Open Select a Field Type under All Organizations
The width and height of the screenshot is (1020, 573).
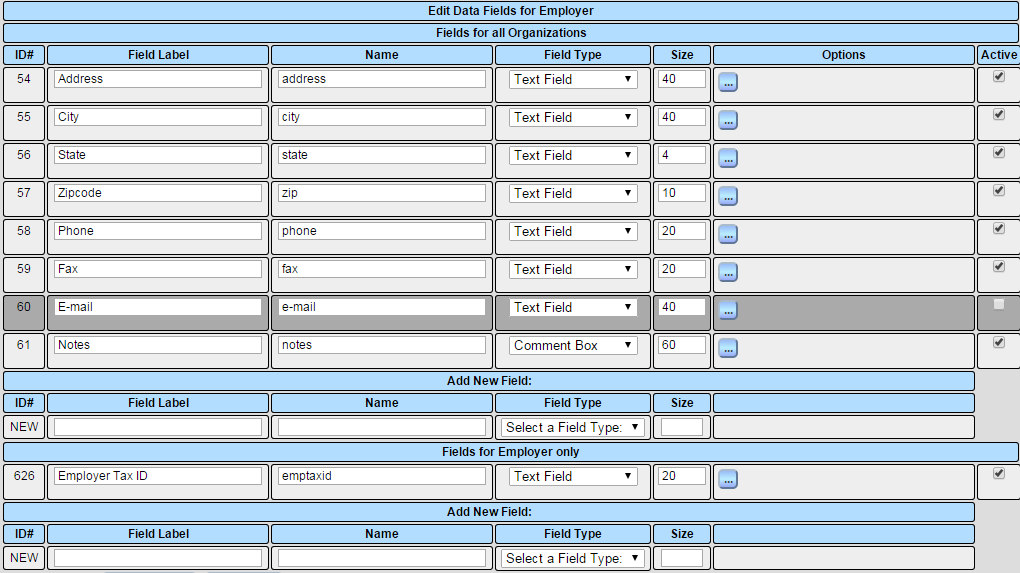(x=573, y=428)
